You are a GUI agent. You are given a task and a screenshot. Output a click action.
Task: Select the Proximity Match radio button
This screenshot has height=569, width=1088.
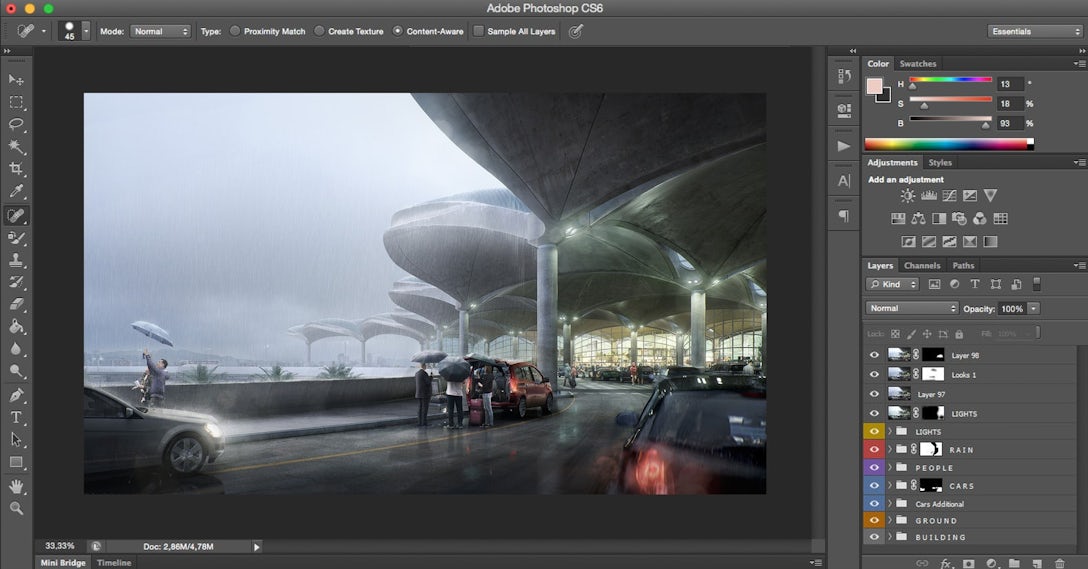click(x=235, y=31)
